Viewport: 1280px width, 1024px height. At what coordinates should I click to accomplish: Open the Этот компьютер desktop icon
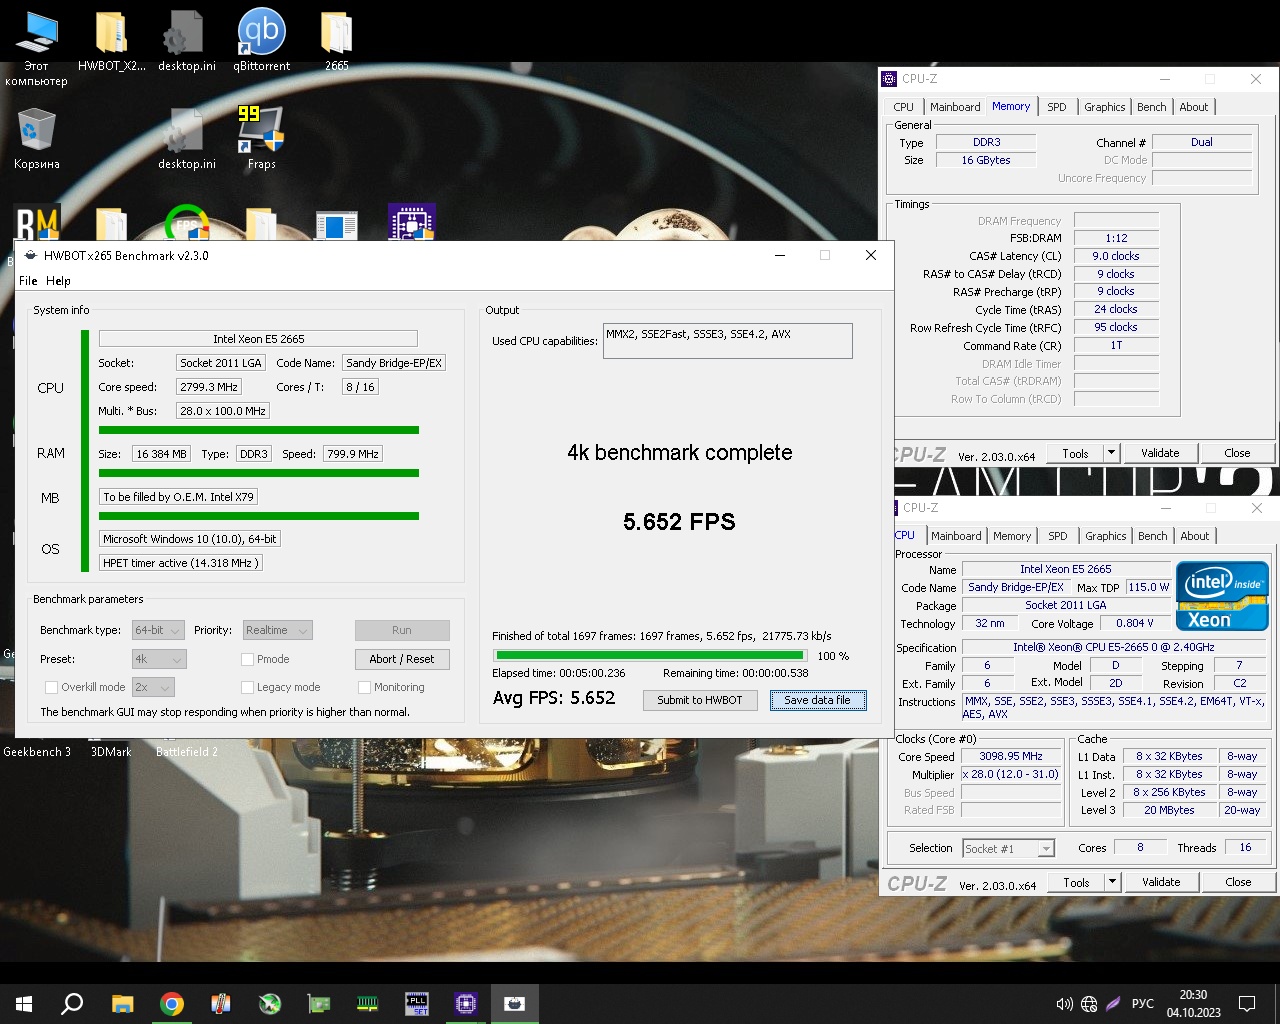point(36,48)
